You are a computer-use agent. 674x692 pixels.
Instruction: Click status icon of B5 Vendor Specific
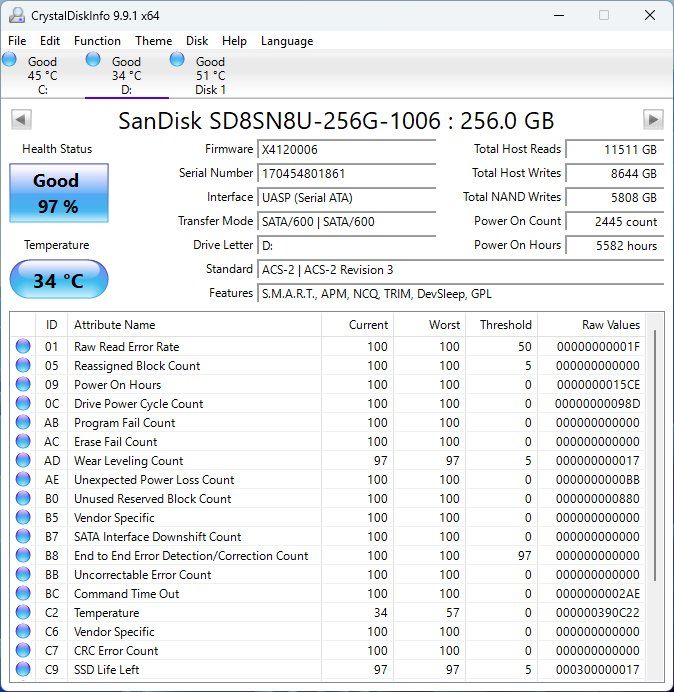[23, 517]
